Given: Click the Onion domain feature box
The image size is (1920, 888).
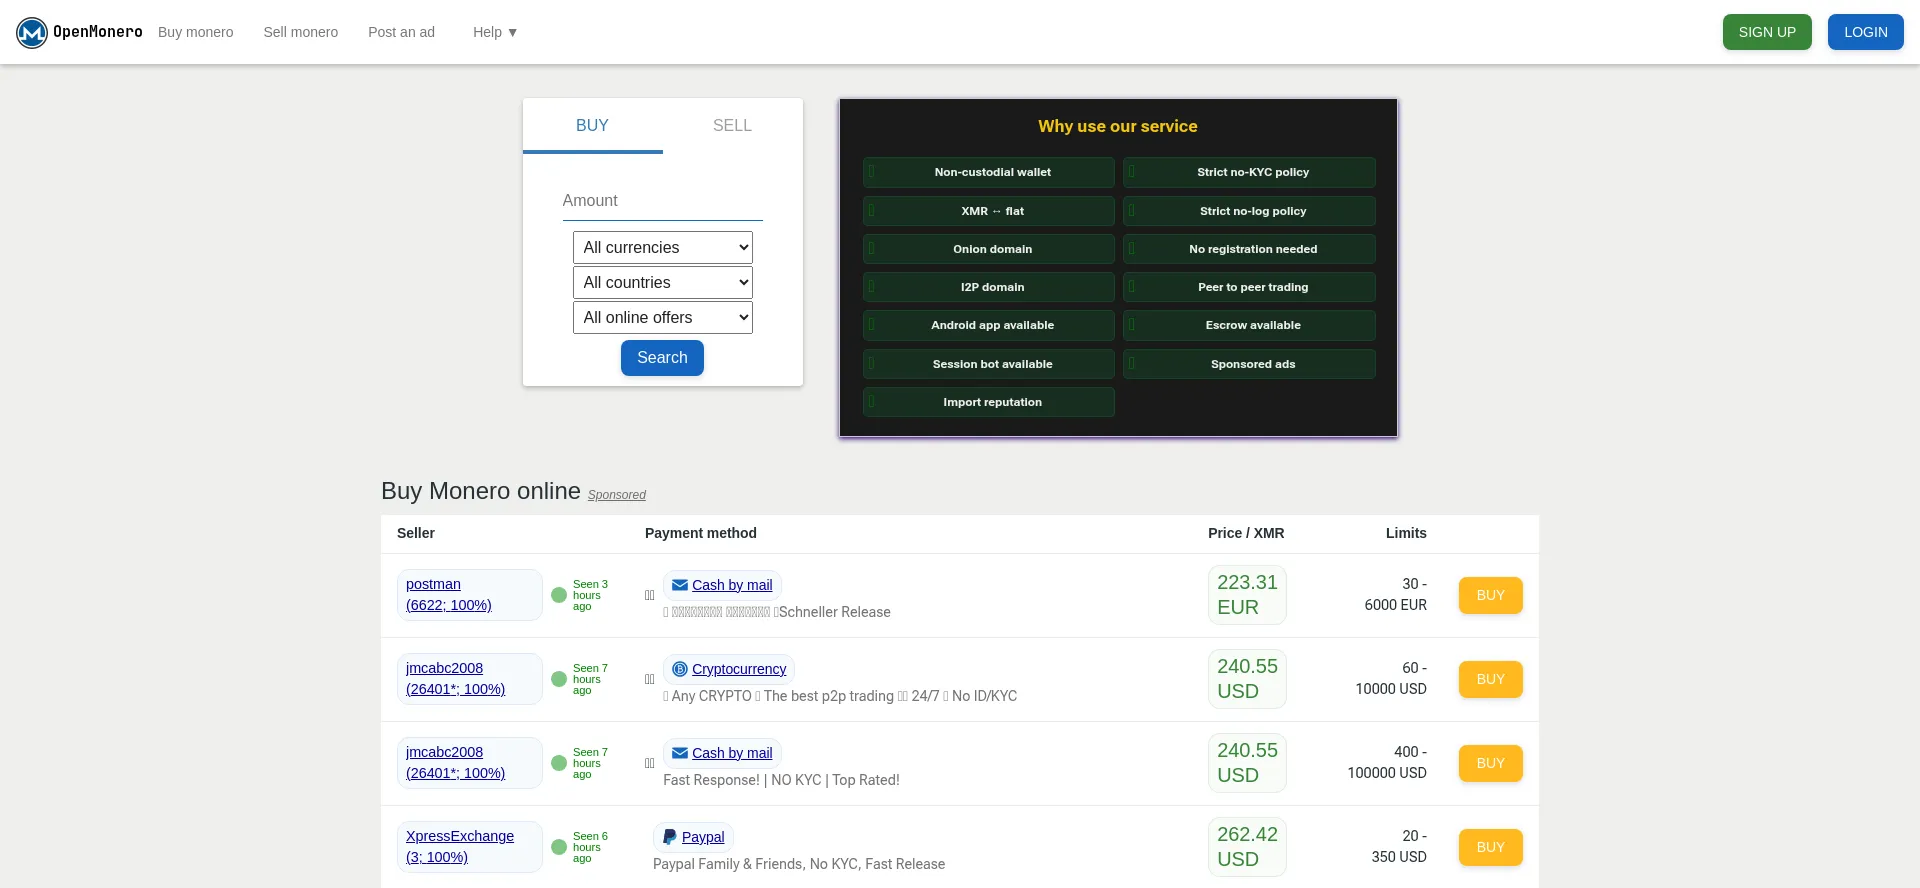Looking at the screenshot, I should 989,249.
